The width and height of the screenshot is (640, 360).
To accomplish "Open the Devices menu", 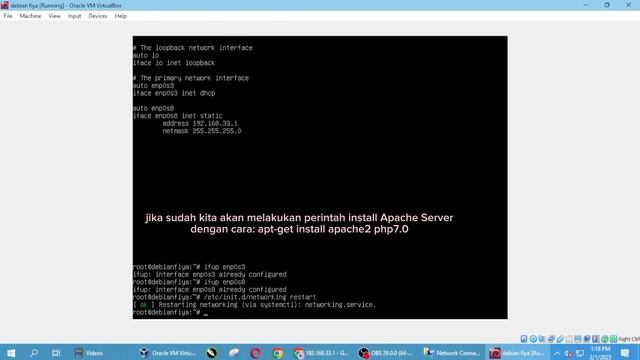I will click(98, 16).
